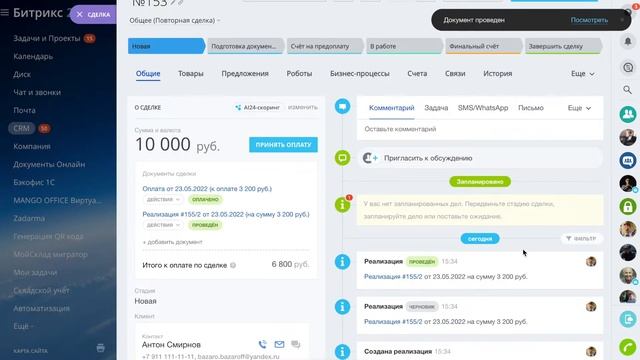The height and width of the screenshot is (360, 640).
Task: Click the green discussion timeline icon
Action: click(x=342, y=158)
